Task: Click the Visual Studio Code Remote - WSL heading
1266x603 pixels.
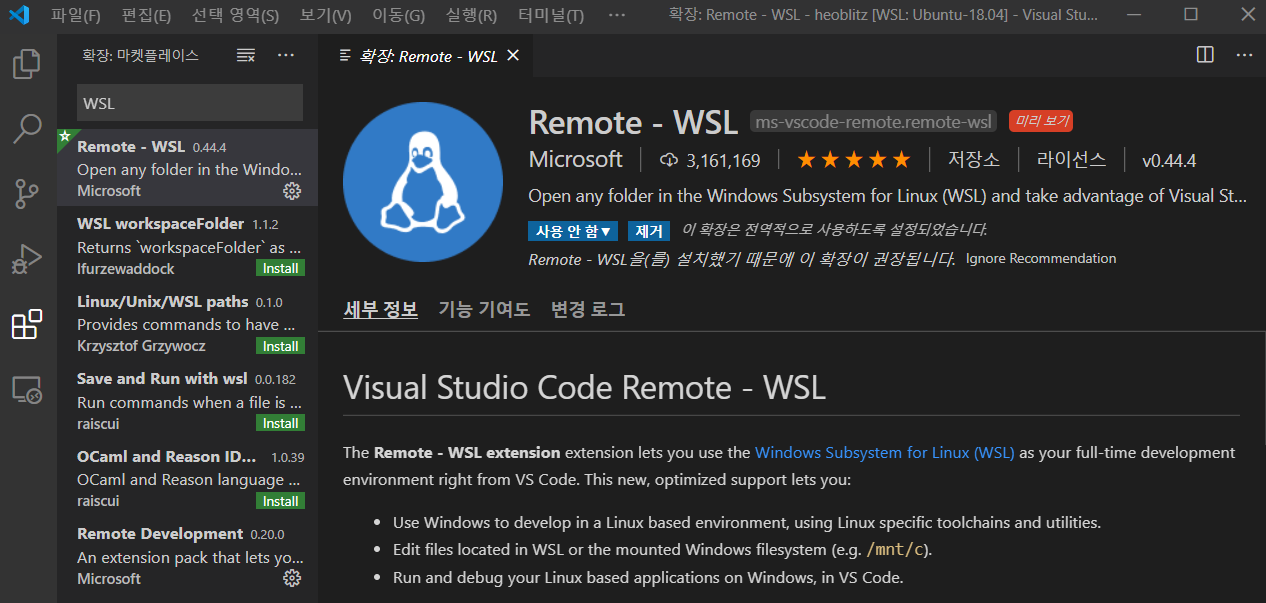Action: pos(584,387)
